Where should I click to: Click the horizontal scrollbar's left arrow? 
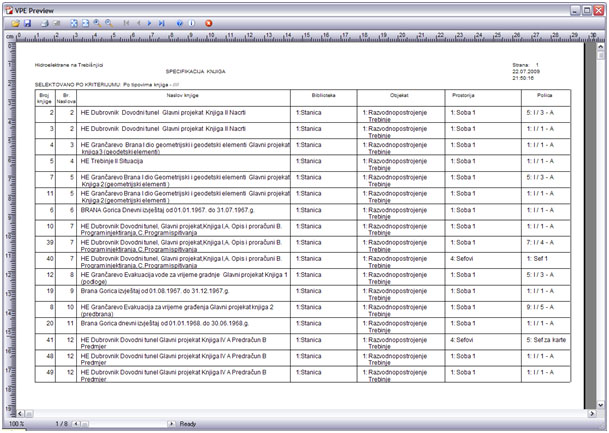pyautogui.click(x=20, y=413)
